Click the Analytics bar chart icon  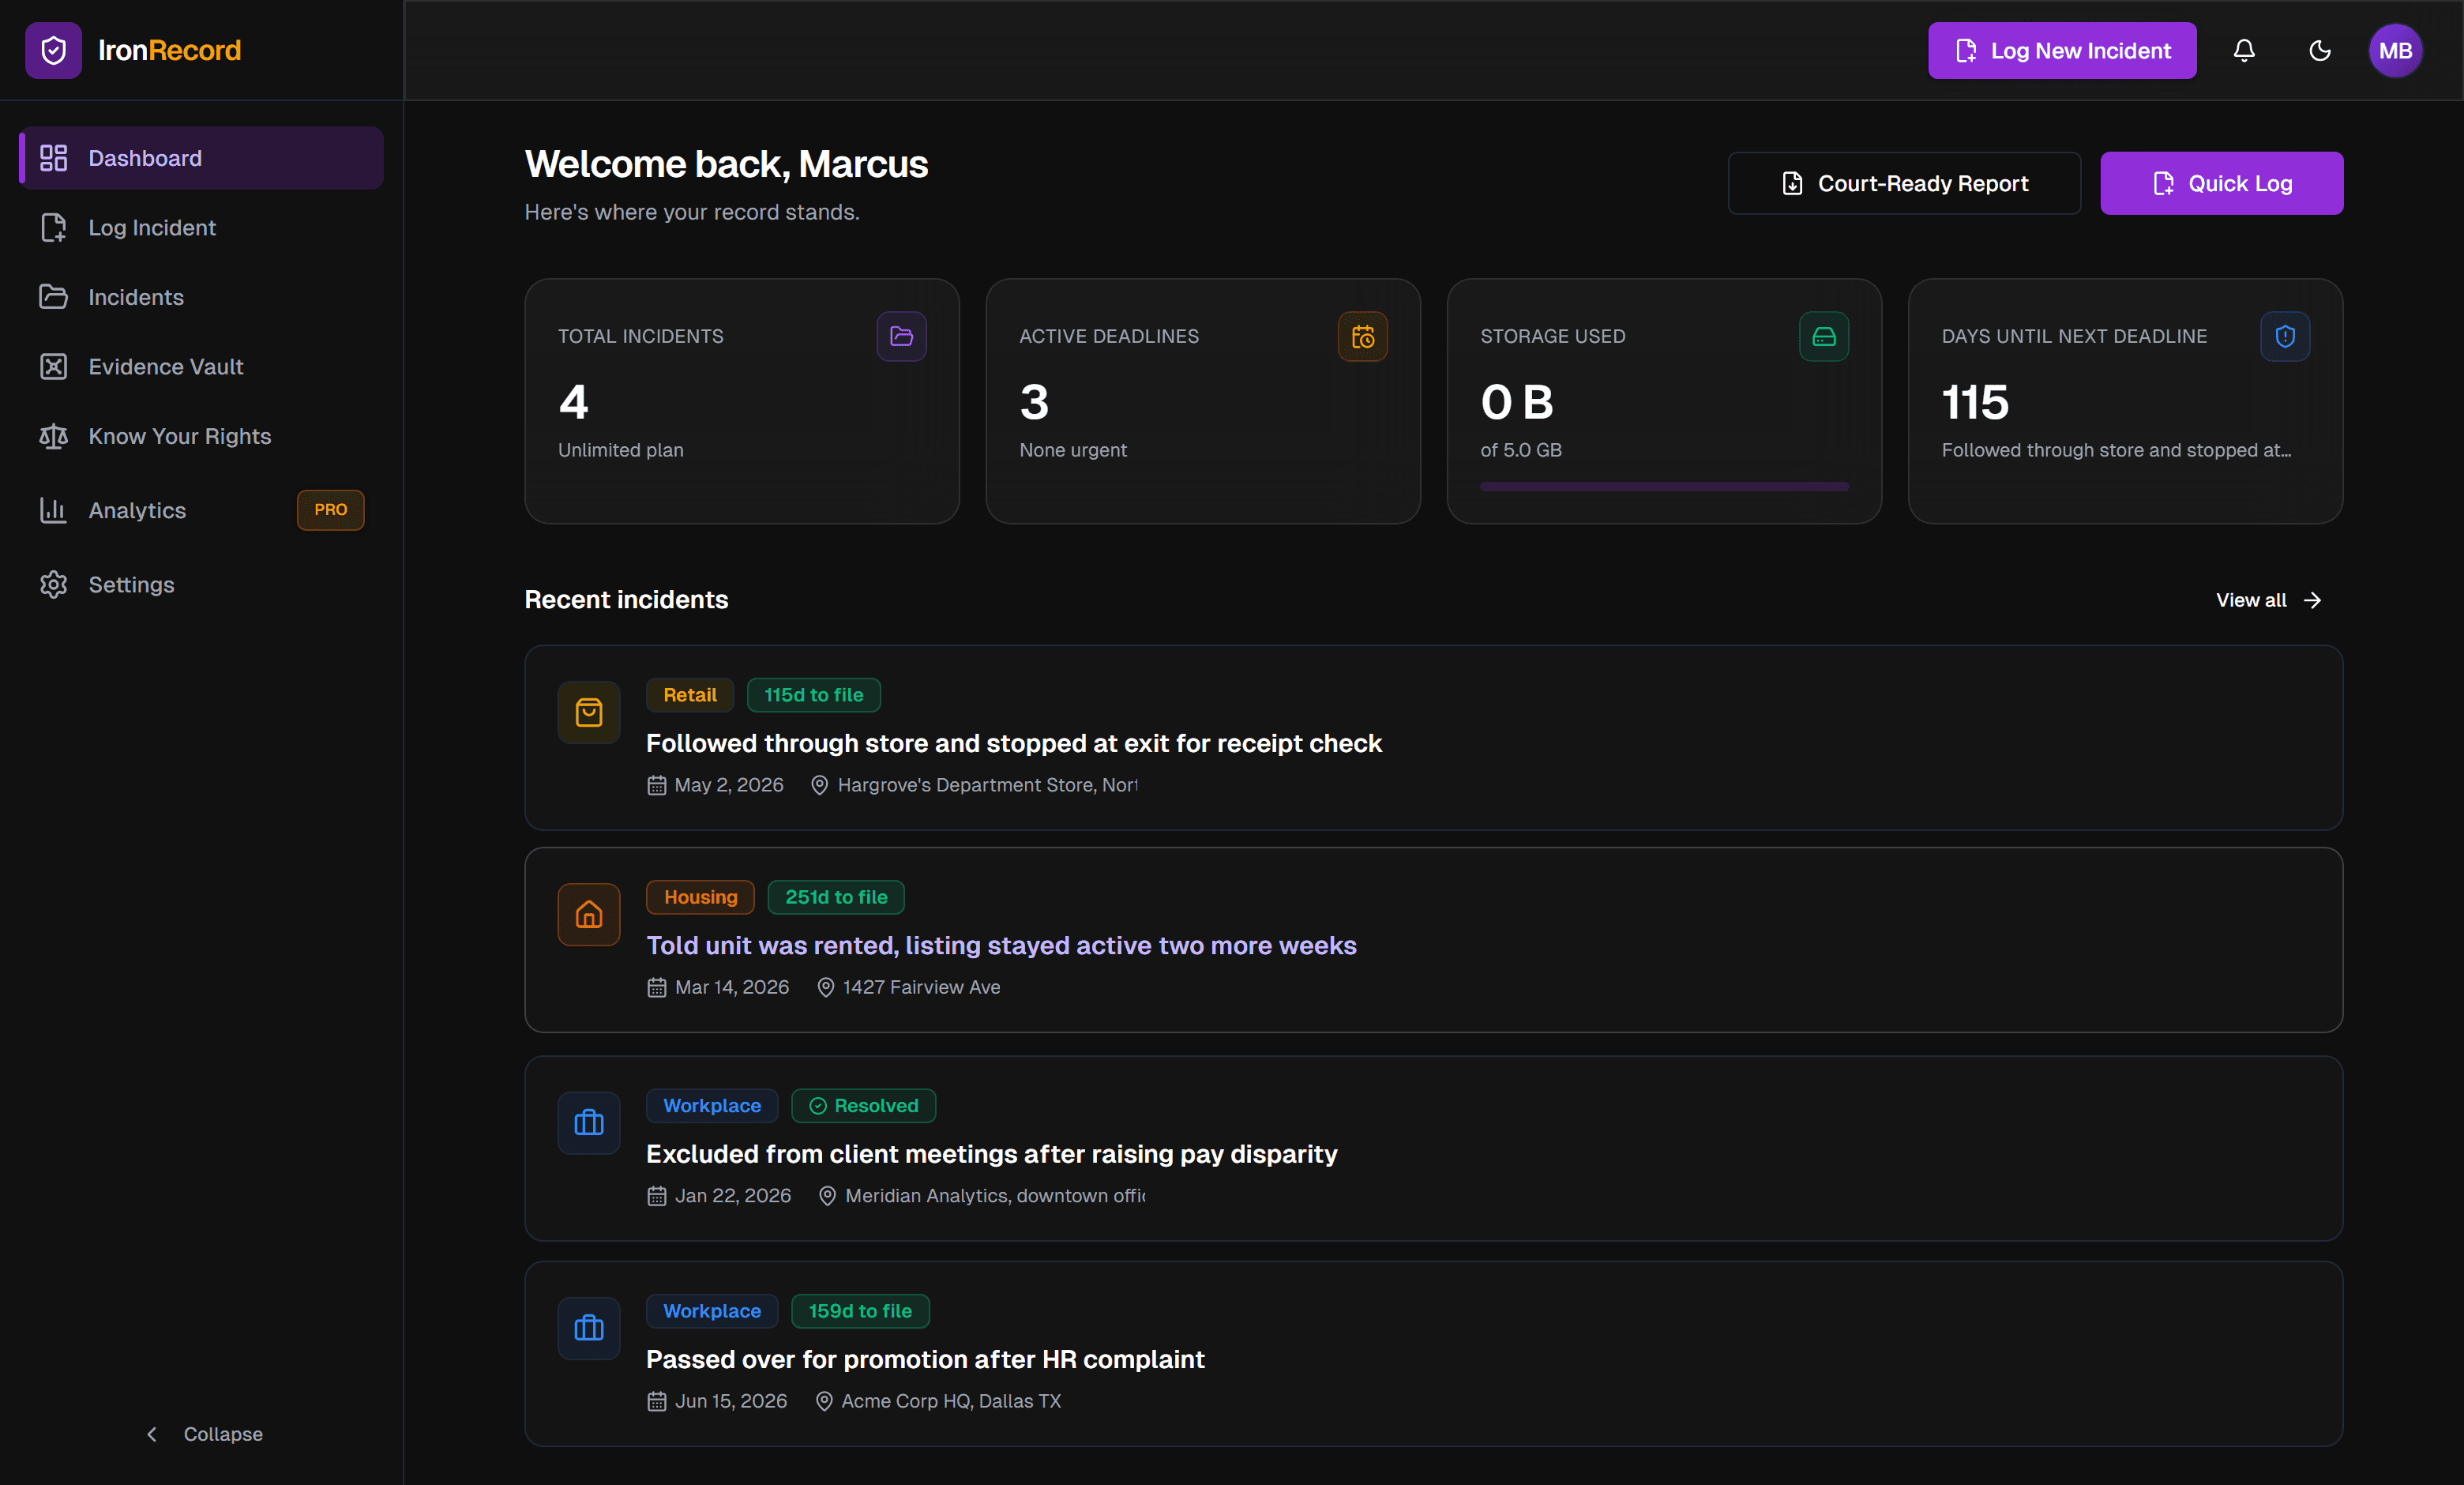(53, 510)
